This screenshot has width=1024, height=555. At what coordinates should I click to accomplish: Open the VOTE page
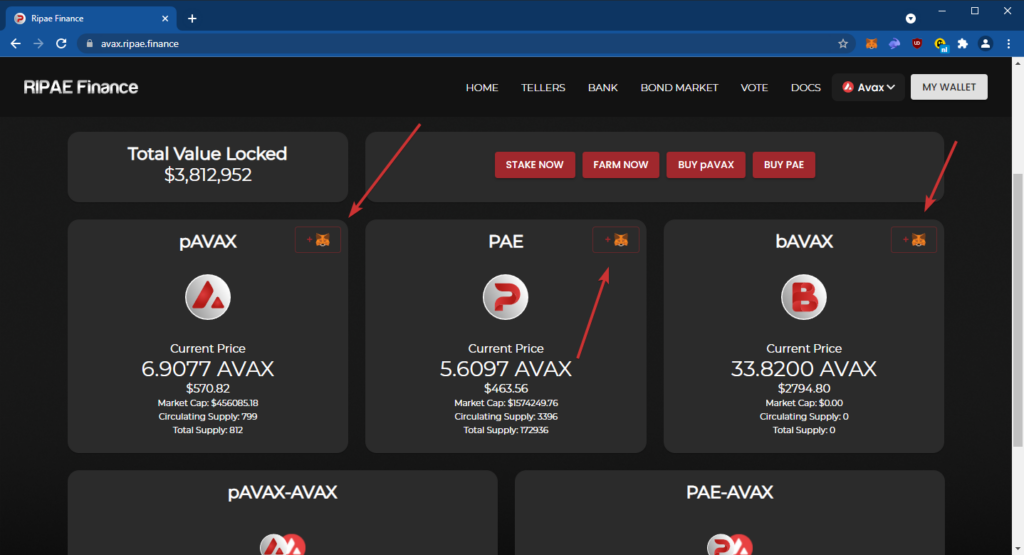click(754, 87)
